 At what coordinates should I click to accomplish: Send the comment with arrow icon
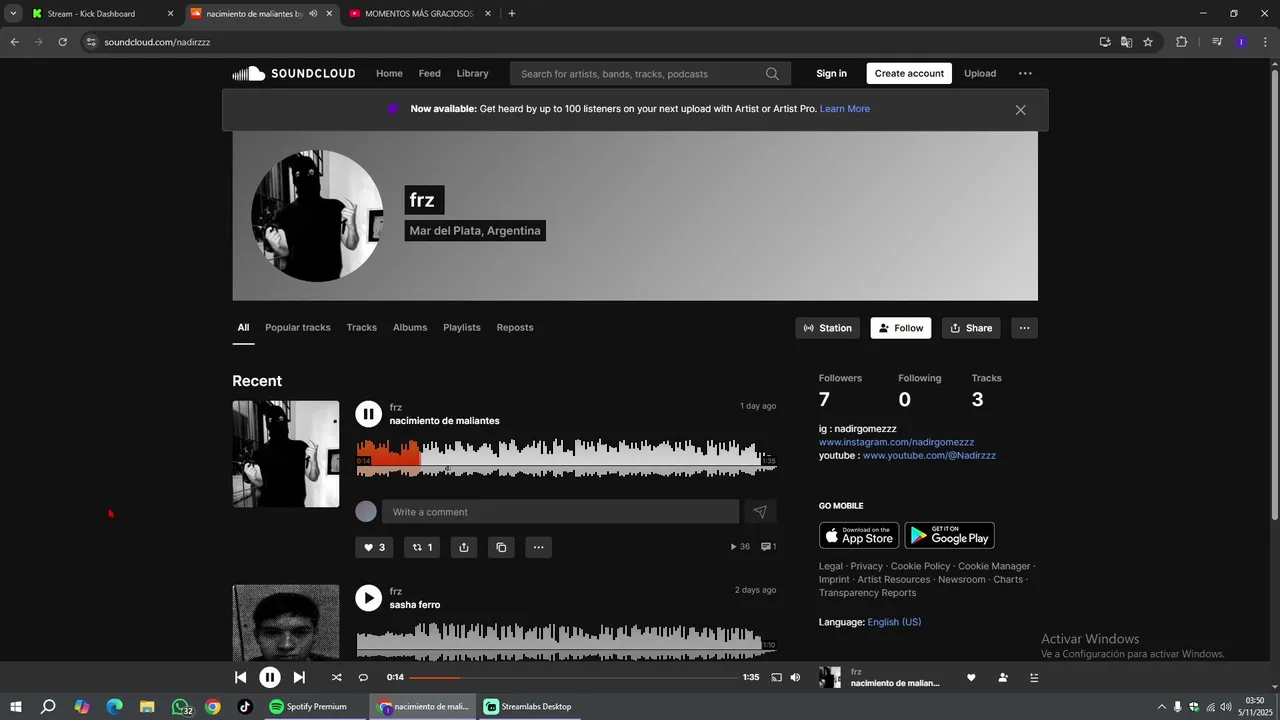(760, 512)
